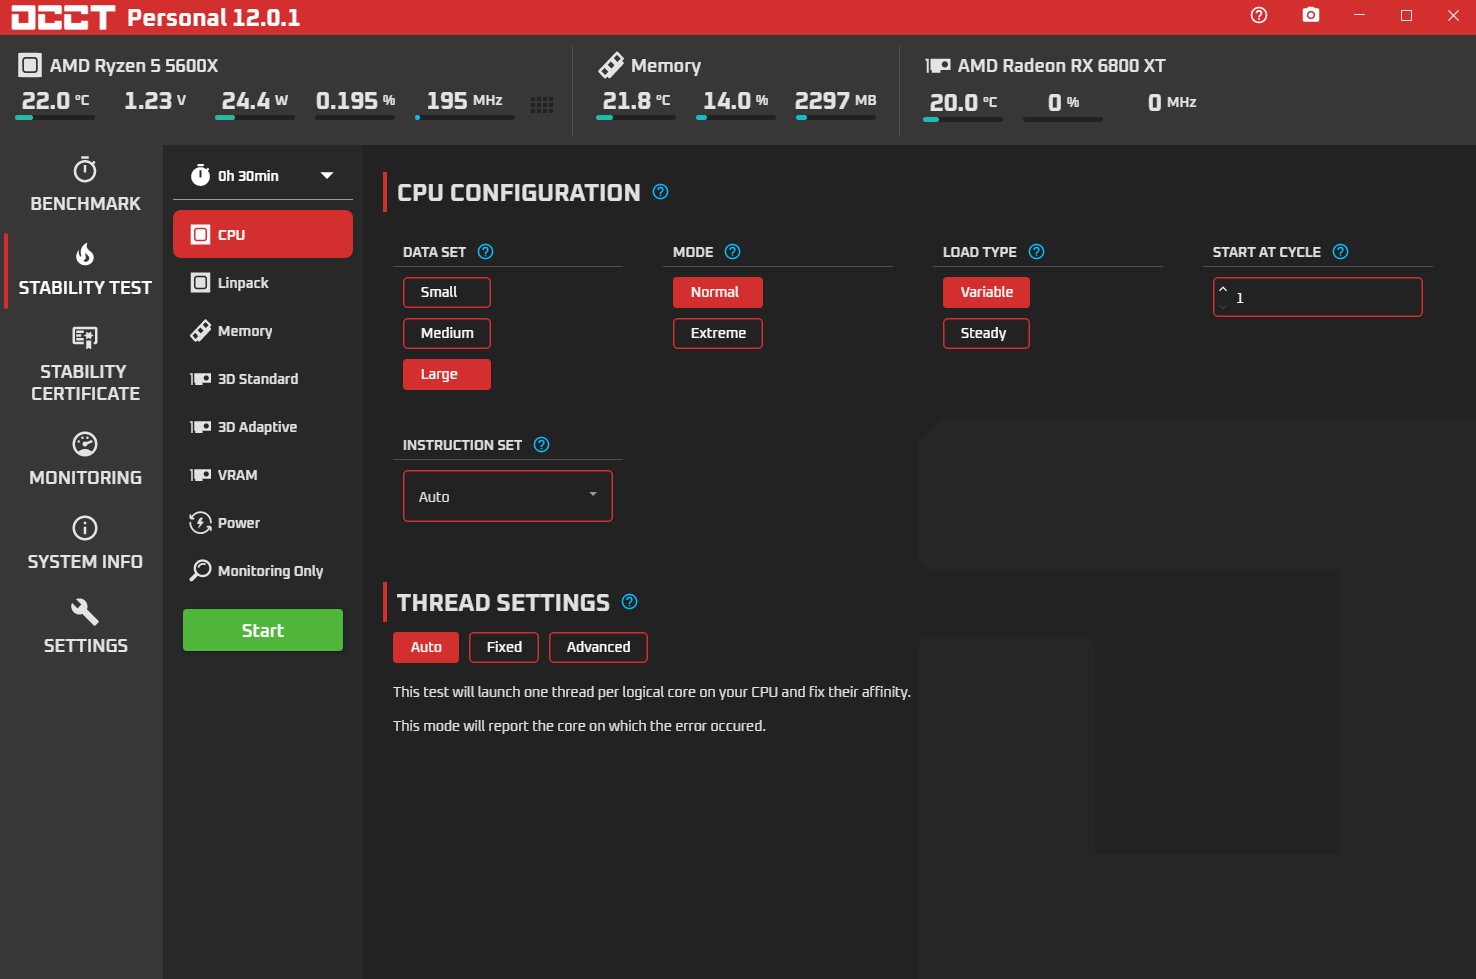Open the Stability Certificate section
The image size is (1476, 979).
pyautogui.click(x=85, y=365)
